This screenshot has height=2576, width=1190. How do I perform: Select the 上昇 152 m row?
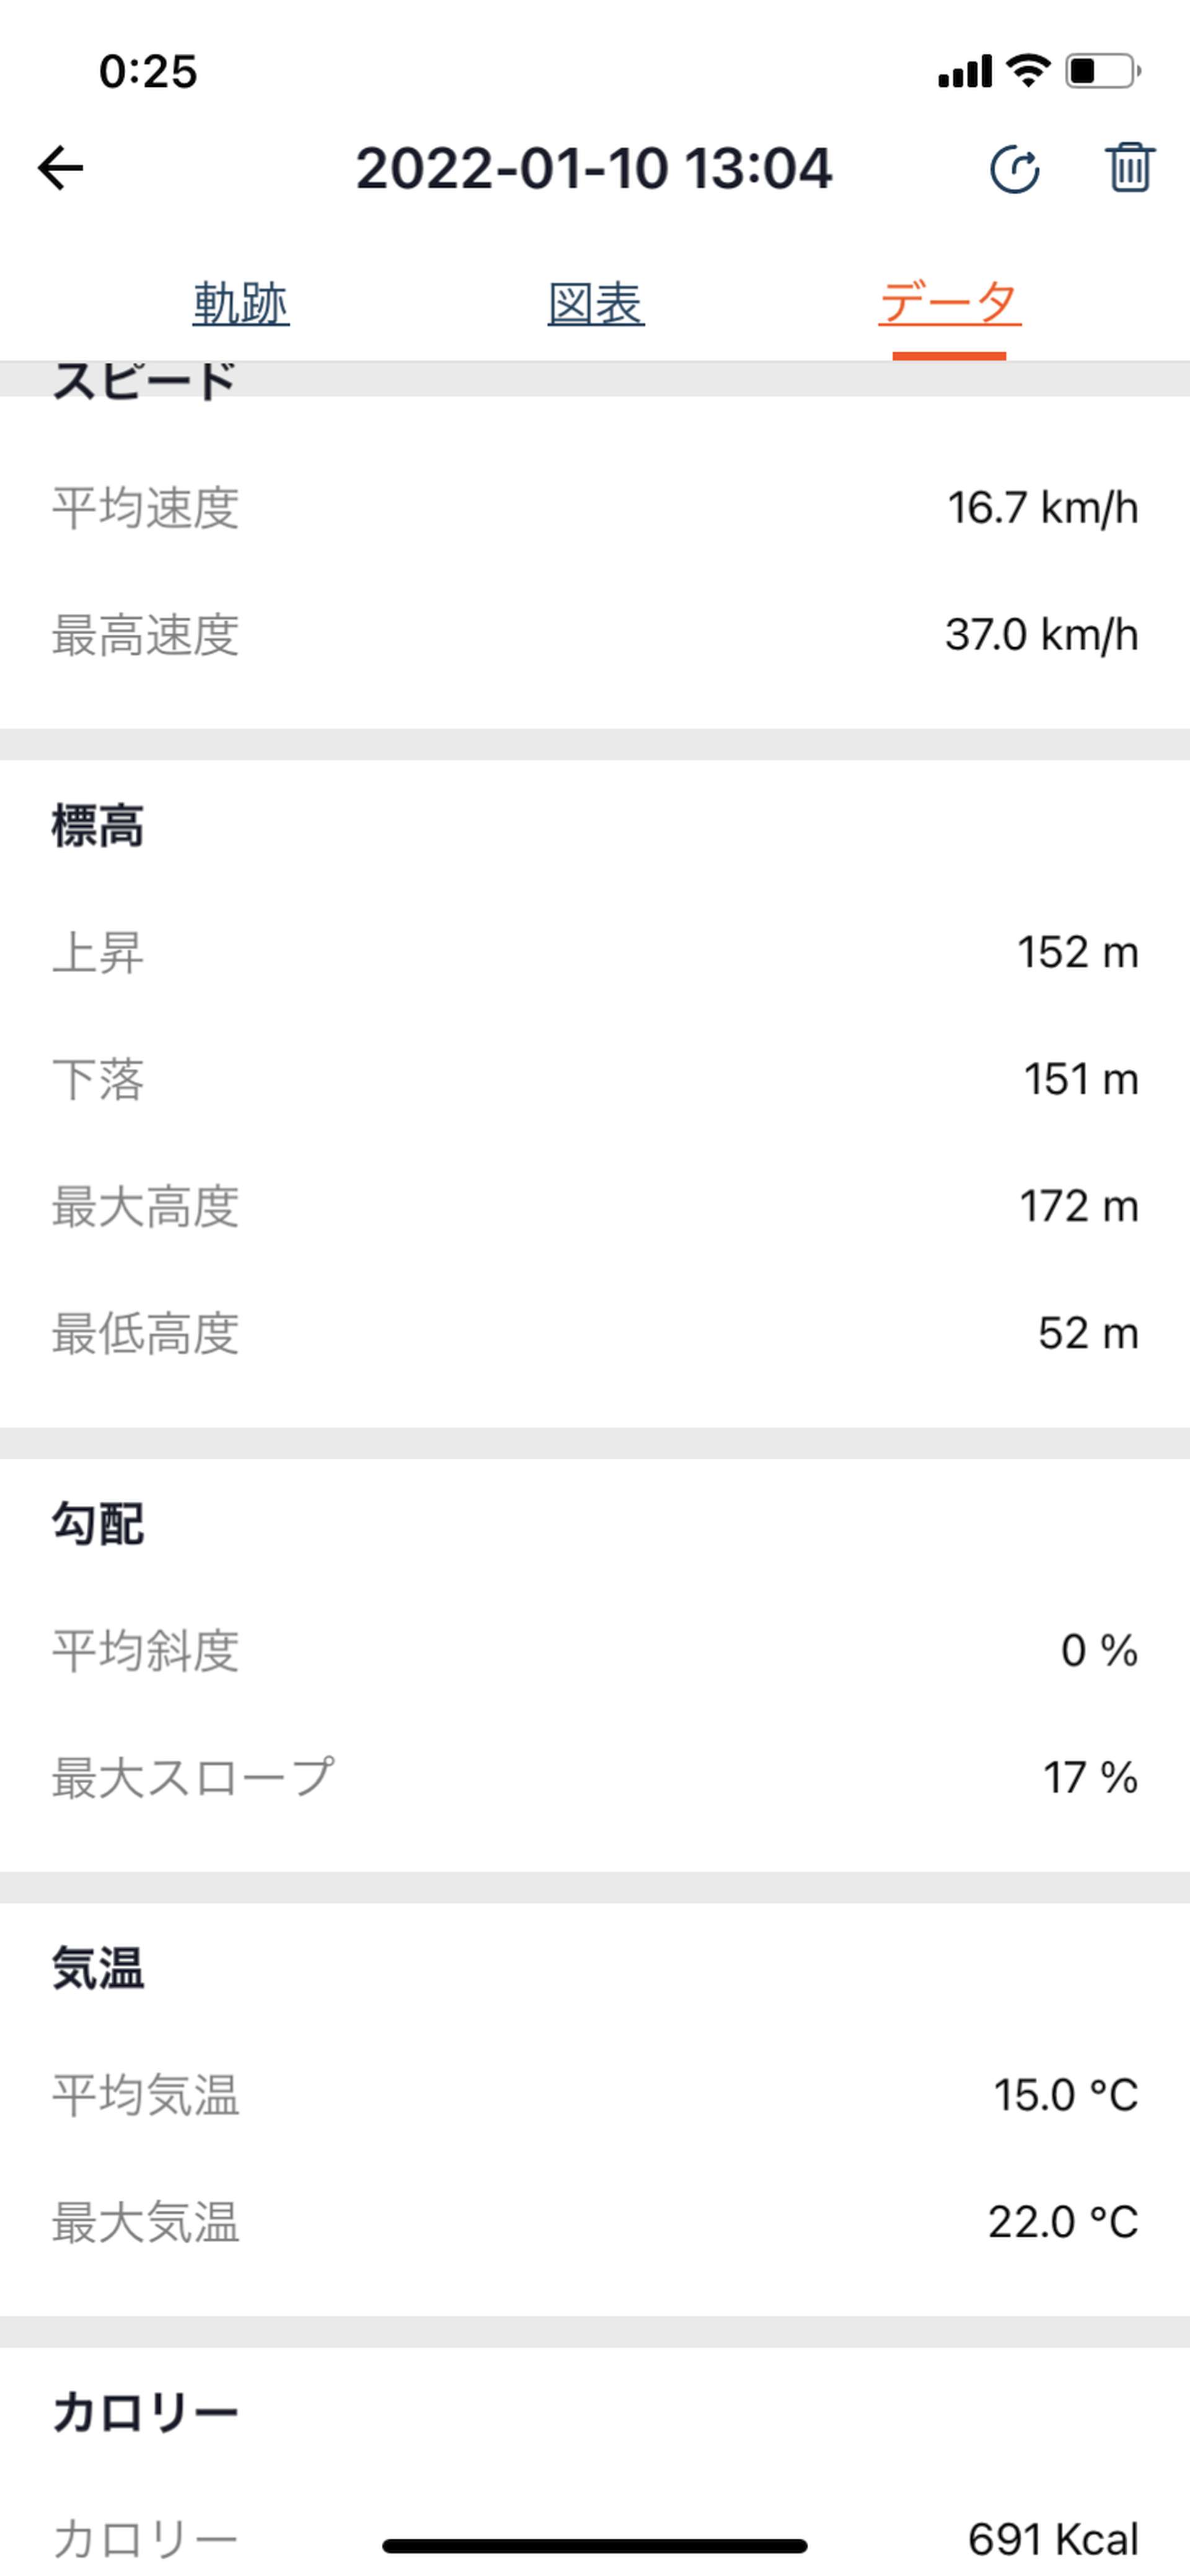click(595, 952)
